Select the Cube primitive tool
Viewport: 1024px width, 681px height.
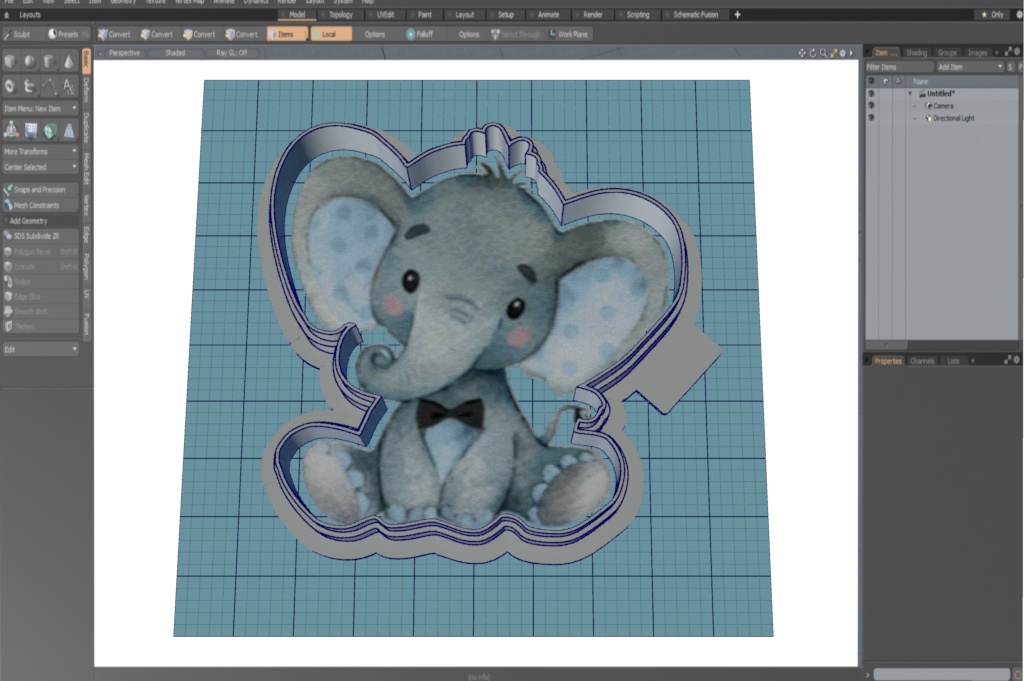pyautogui.click(x=10, y=62)
